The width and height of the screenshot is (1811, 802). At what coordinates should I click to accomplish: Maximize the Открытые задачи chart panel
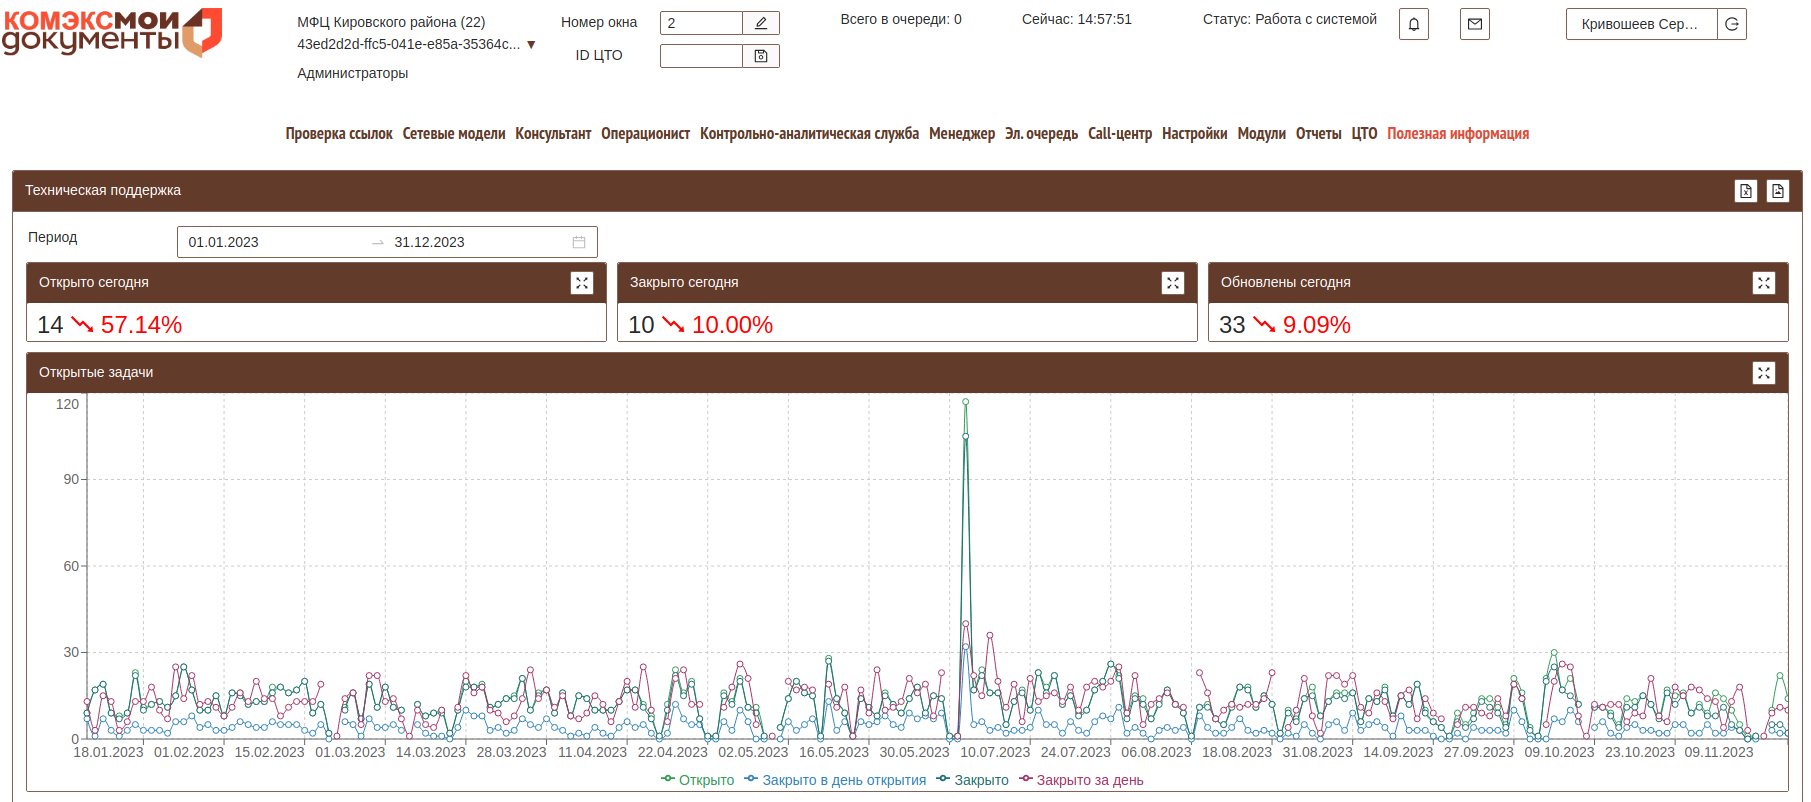click(x=1763, y=373)
